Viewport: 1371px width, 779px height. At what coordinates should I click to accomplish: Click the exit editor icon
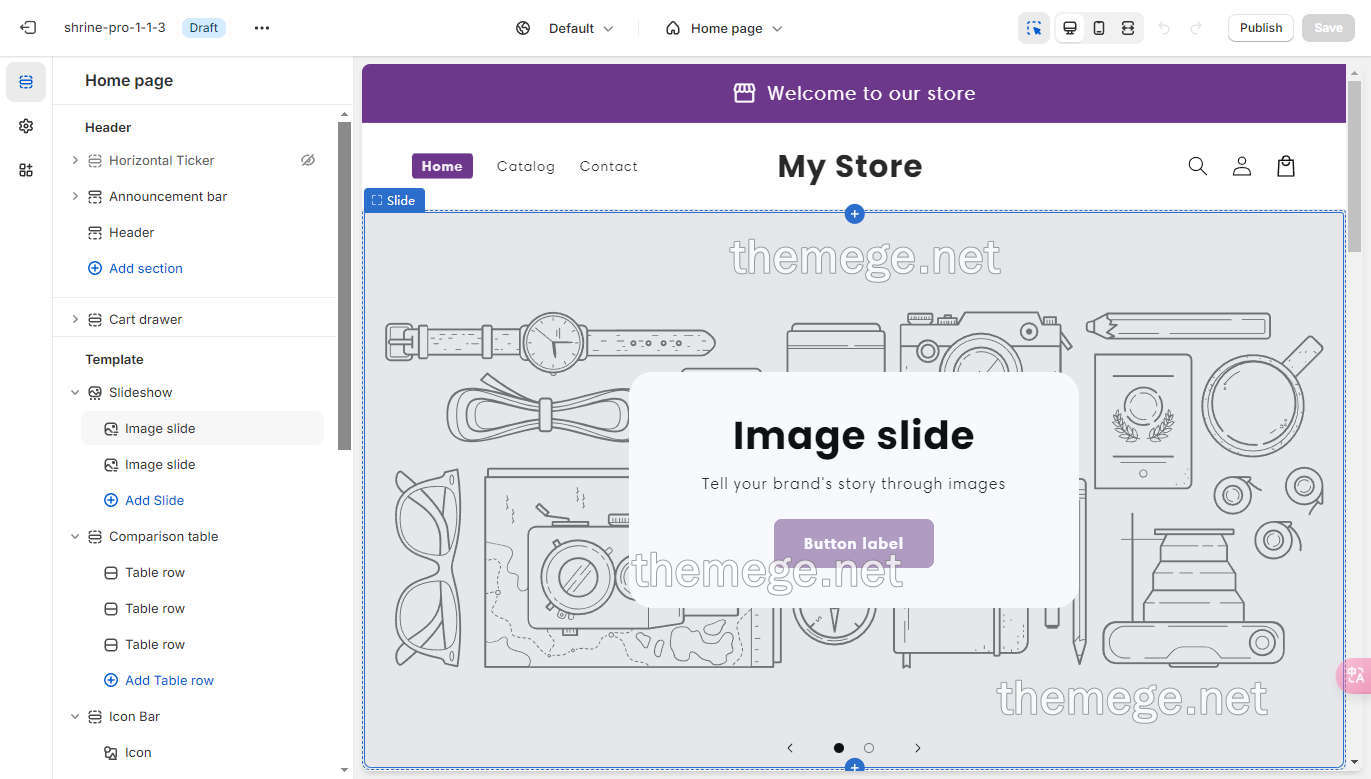pyautogui.click(x=28, y=28)
